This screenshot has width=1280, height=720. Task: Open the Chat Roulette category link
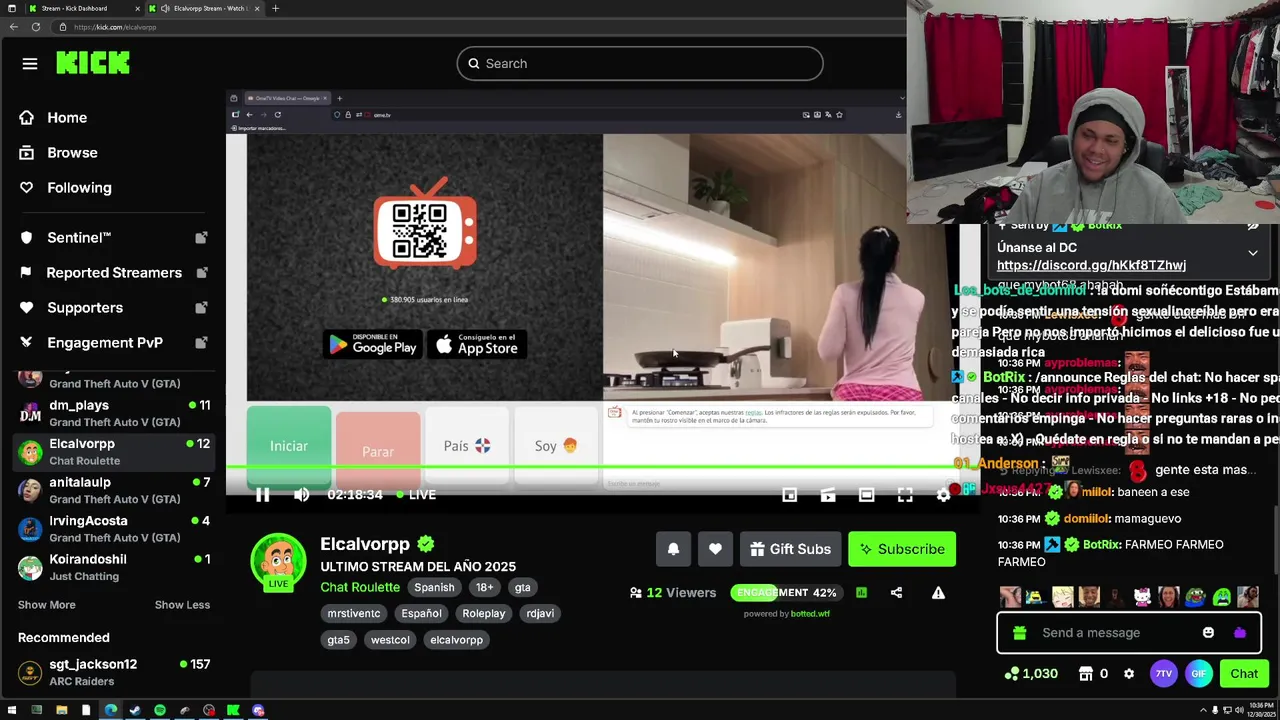tap(360, 588)
